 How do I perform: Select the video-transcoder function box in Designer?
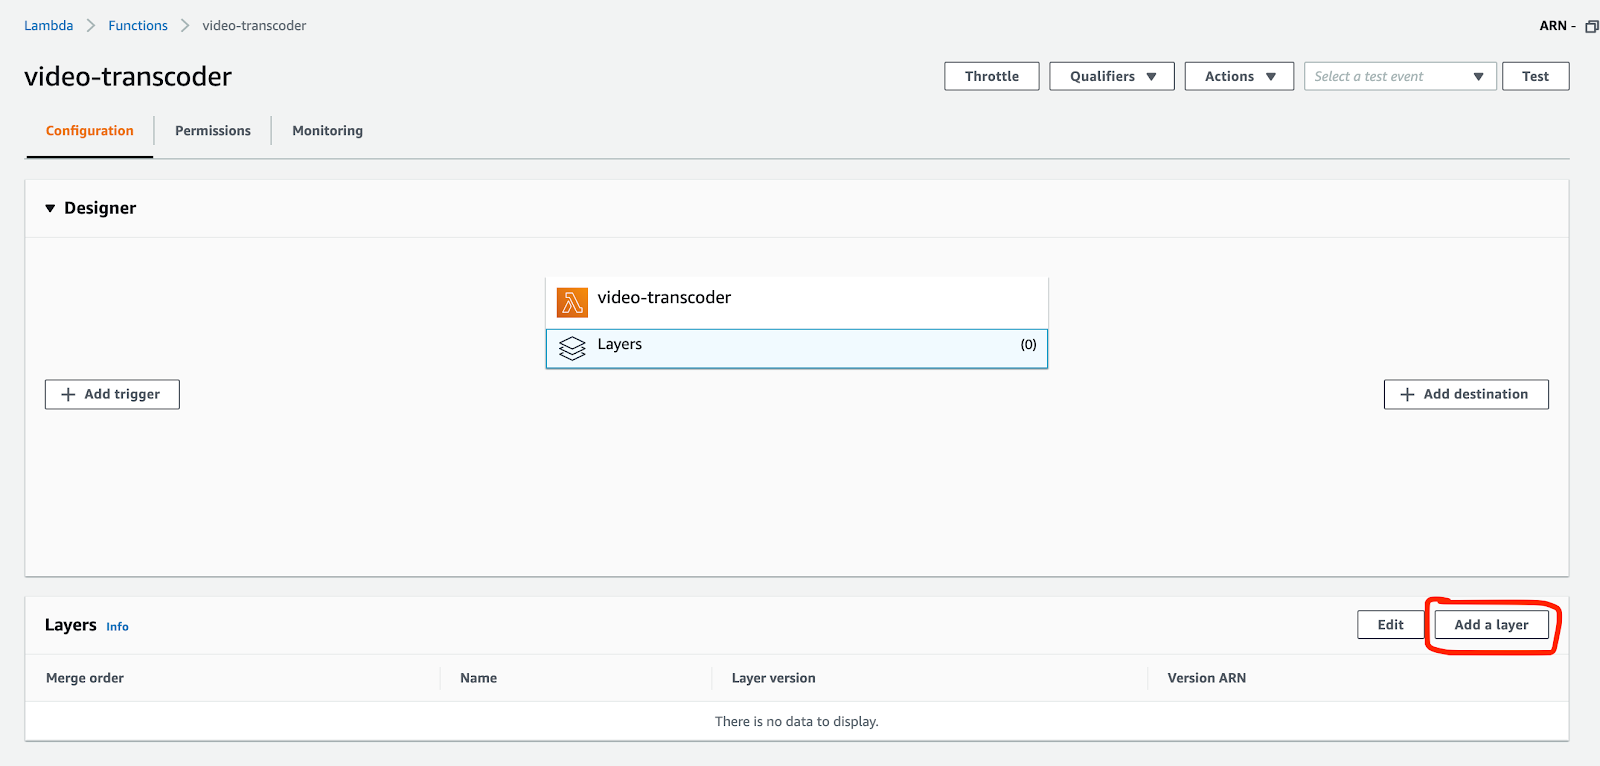tap(797, 303)
